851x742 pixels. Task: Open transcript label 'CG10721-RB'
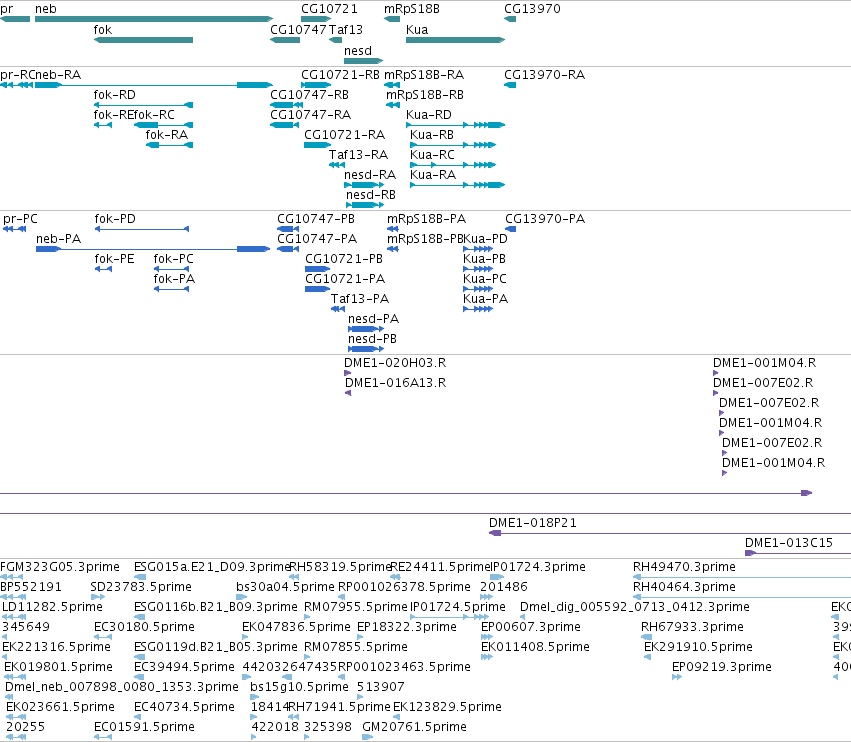click(340, 74)
